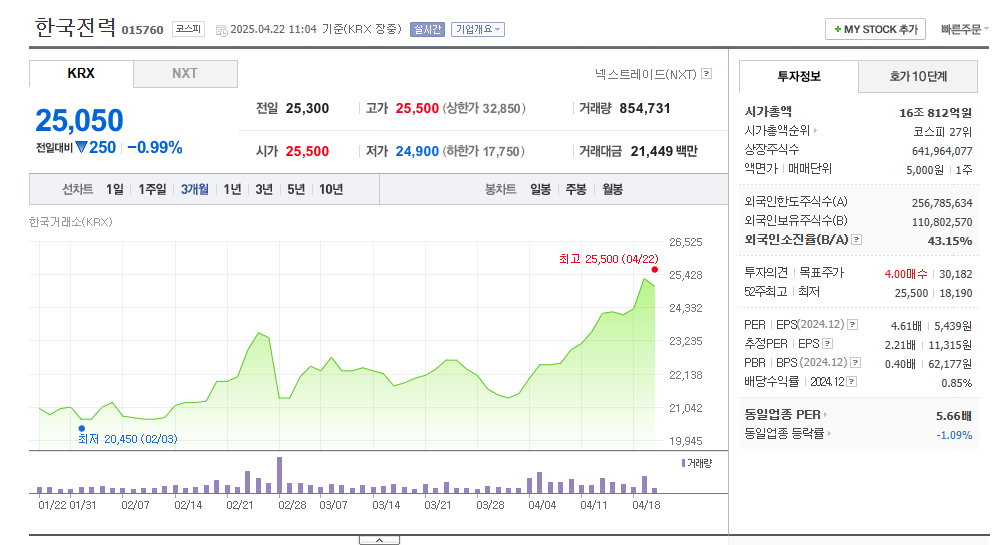The image size is (1004, 545).
Task: Click the 한국전력 stock name heading
Action: pyautogui.click(x=75, y=28)
